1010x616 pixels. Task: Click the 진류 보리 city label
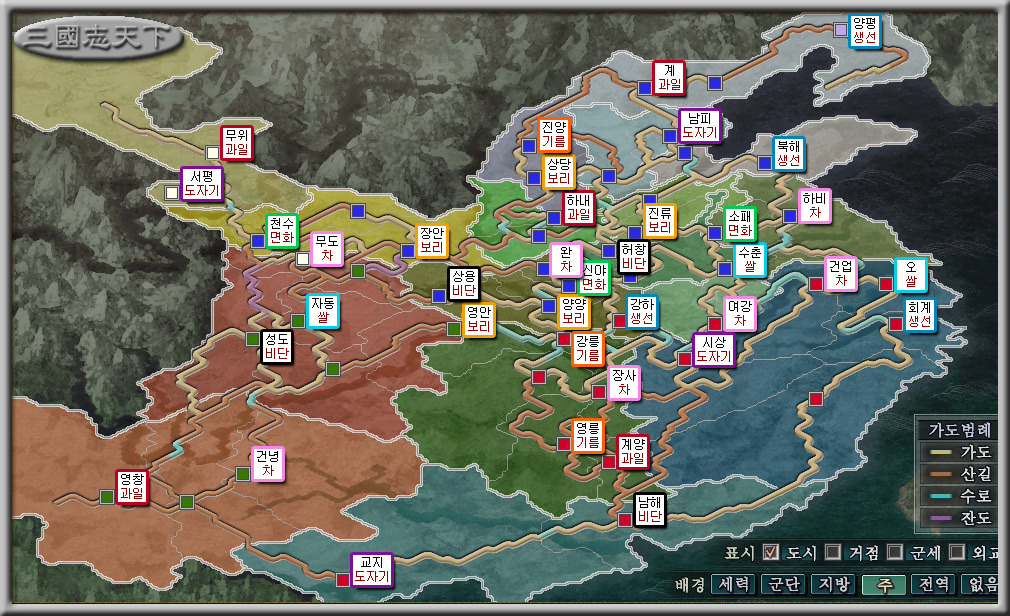pos(660,220)
